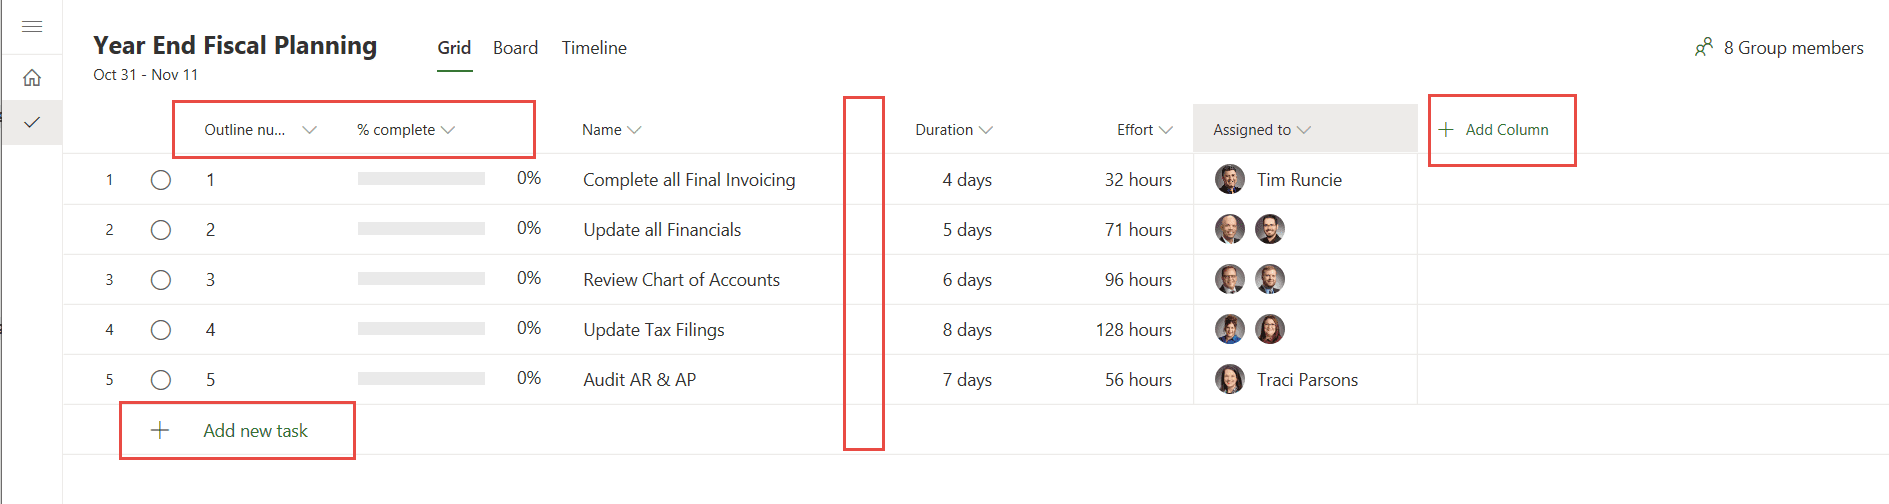
Task: Click the plus icon beside Add Column
Action: (x=1446, y=129)
